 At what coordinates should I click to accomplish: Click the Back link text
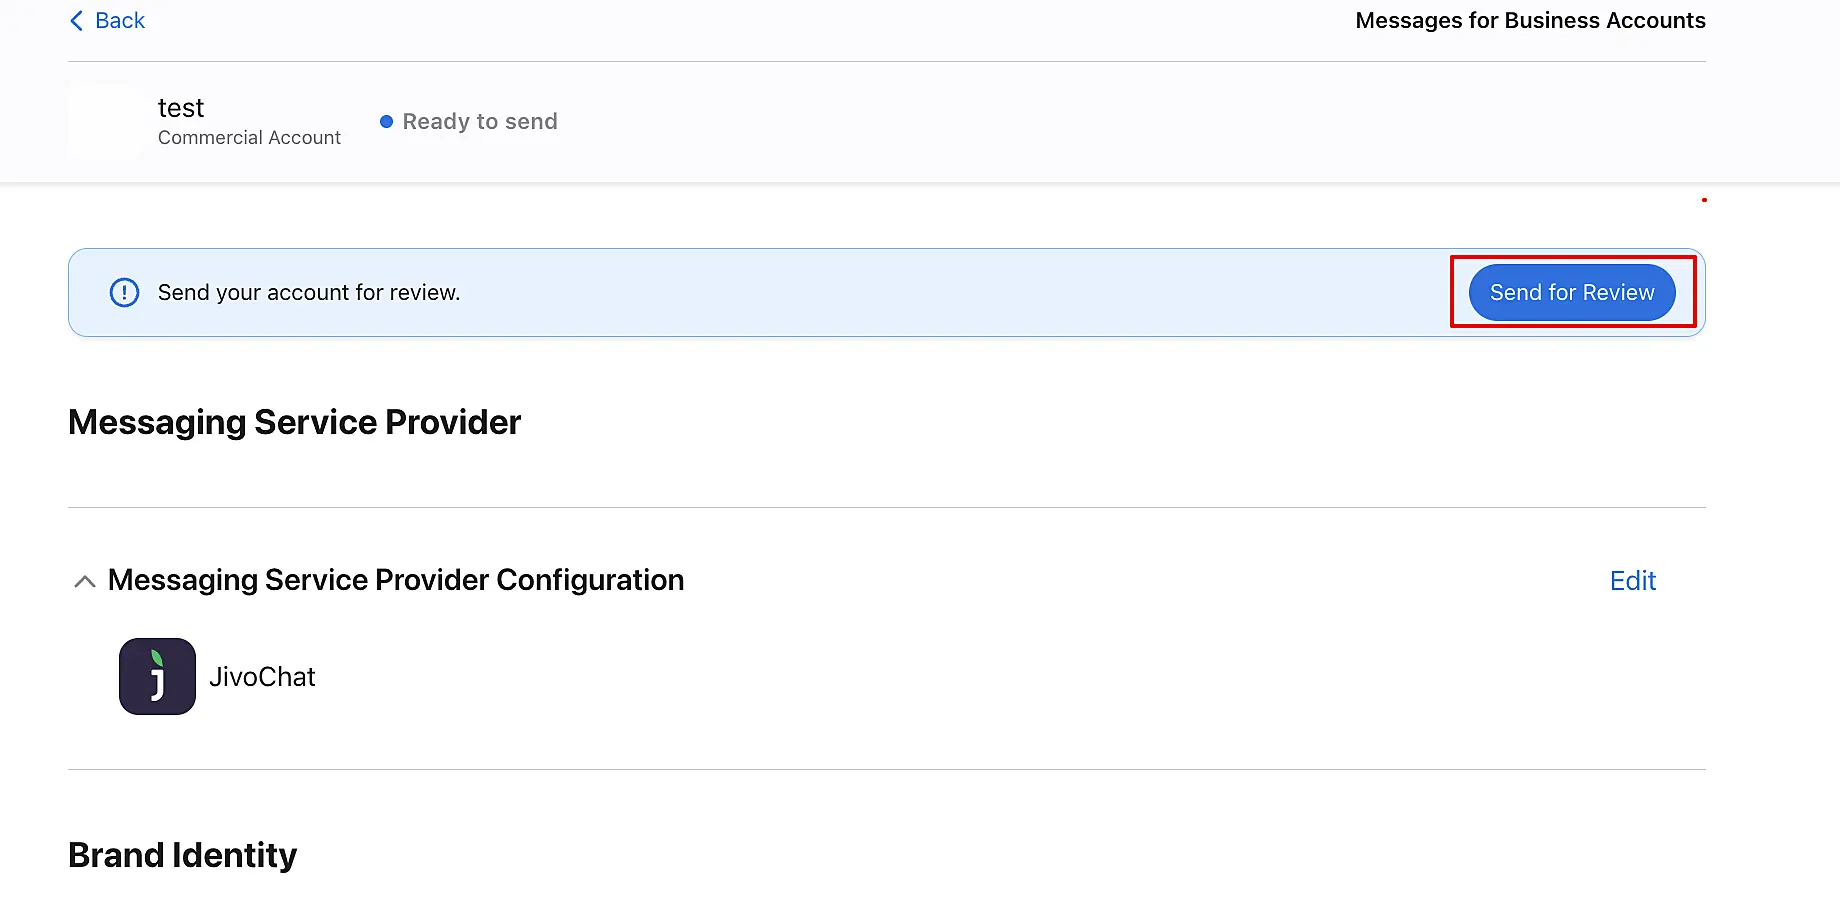point(120,21)
